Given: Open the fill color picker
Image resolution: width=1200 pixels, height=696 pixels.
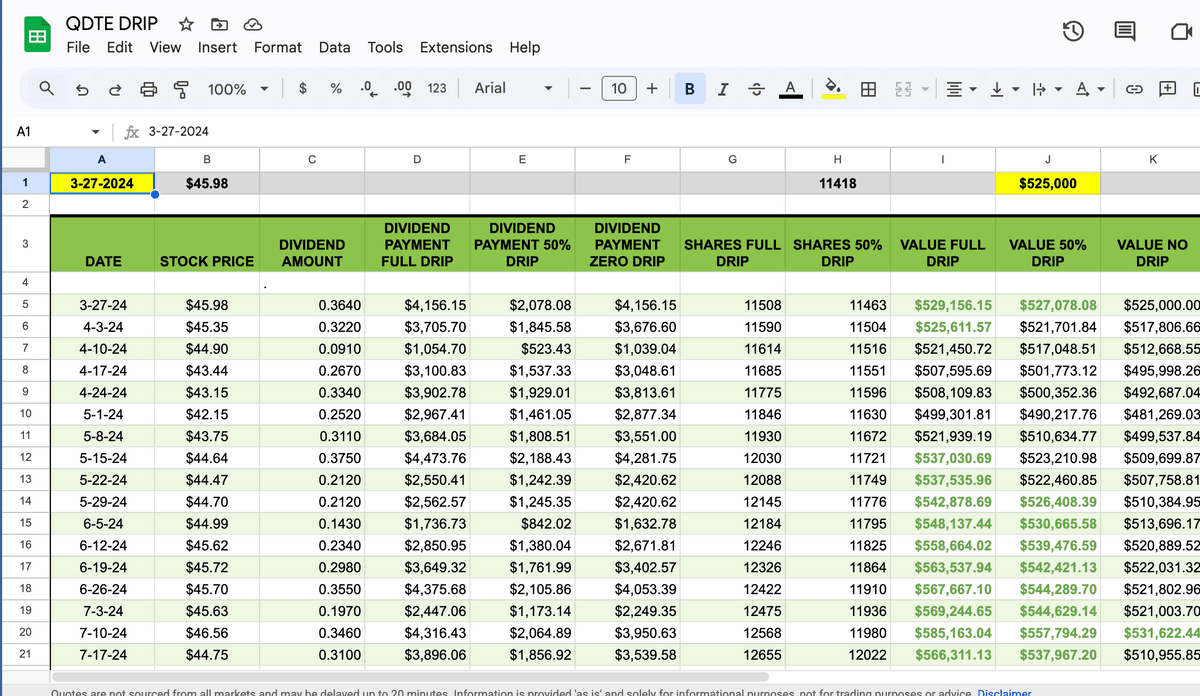Looking at the screenshot, I should pos(833,89).
